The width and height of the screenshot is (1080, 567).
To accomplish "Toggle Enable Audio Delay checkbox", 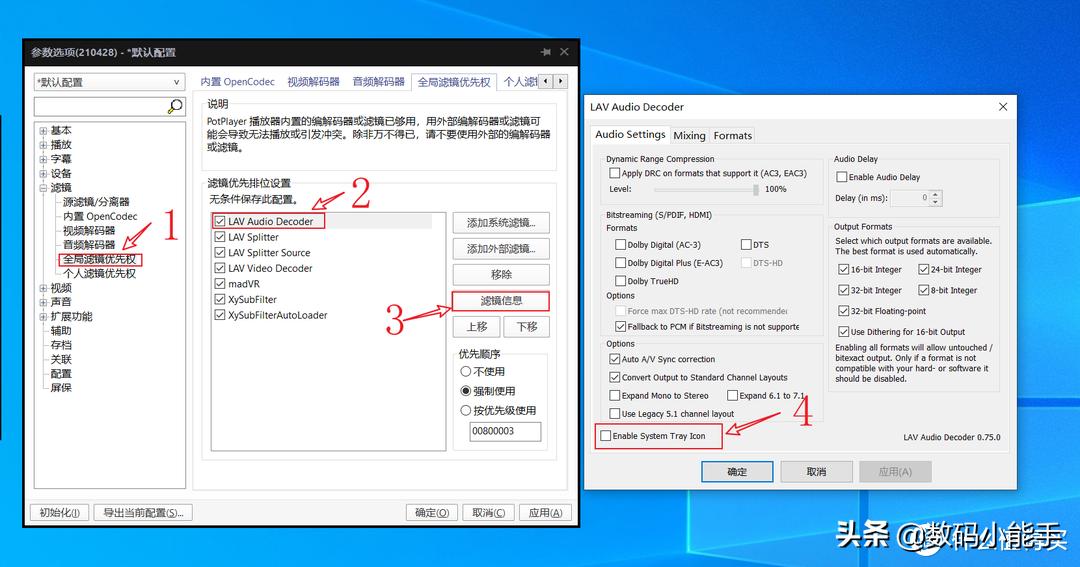I will [x=842, y=177].
